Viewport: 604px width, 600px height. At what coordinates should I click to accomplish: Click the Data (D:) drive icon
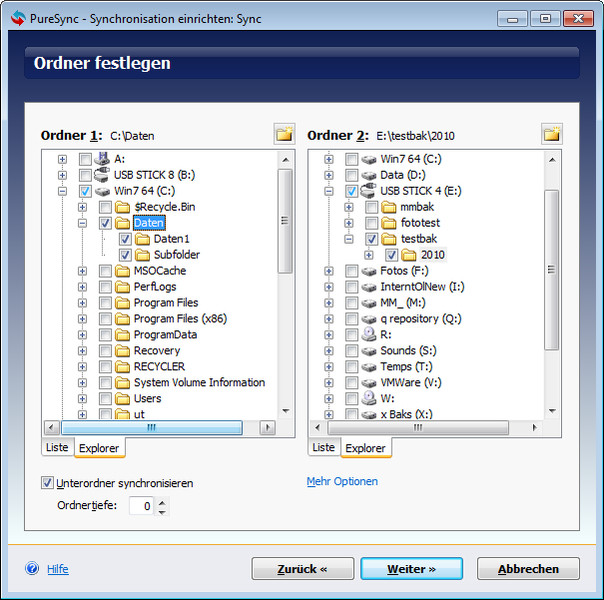pyautogui.click(x=369, y=175)
